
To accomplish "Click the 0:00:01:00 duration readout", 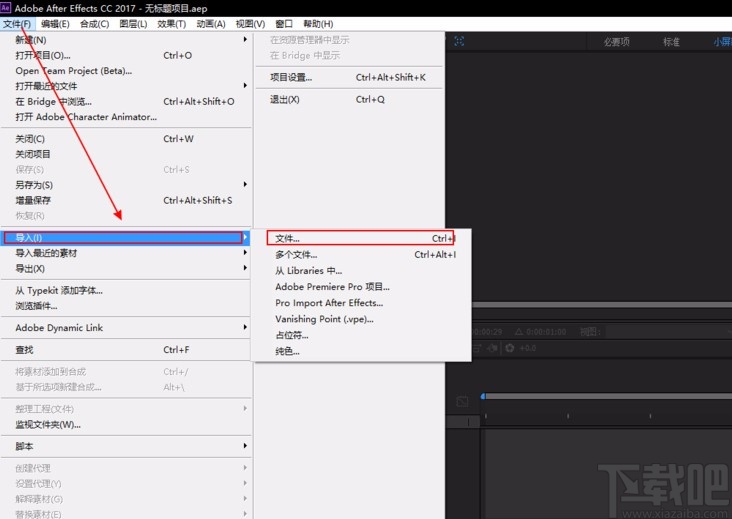I will pos(546,332).
